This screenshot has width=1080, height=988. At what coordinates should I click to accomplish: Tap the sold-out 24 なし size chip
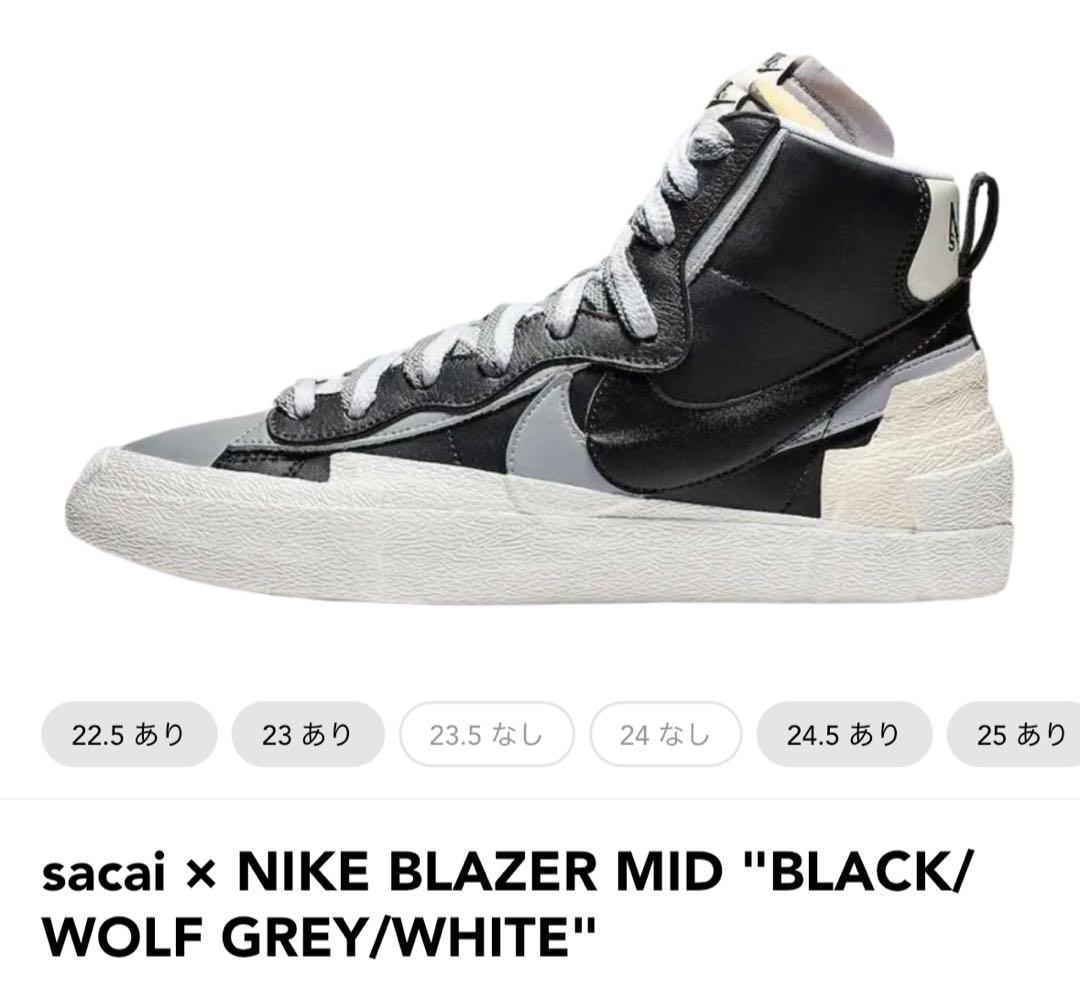(x=665, y=734)
